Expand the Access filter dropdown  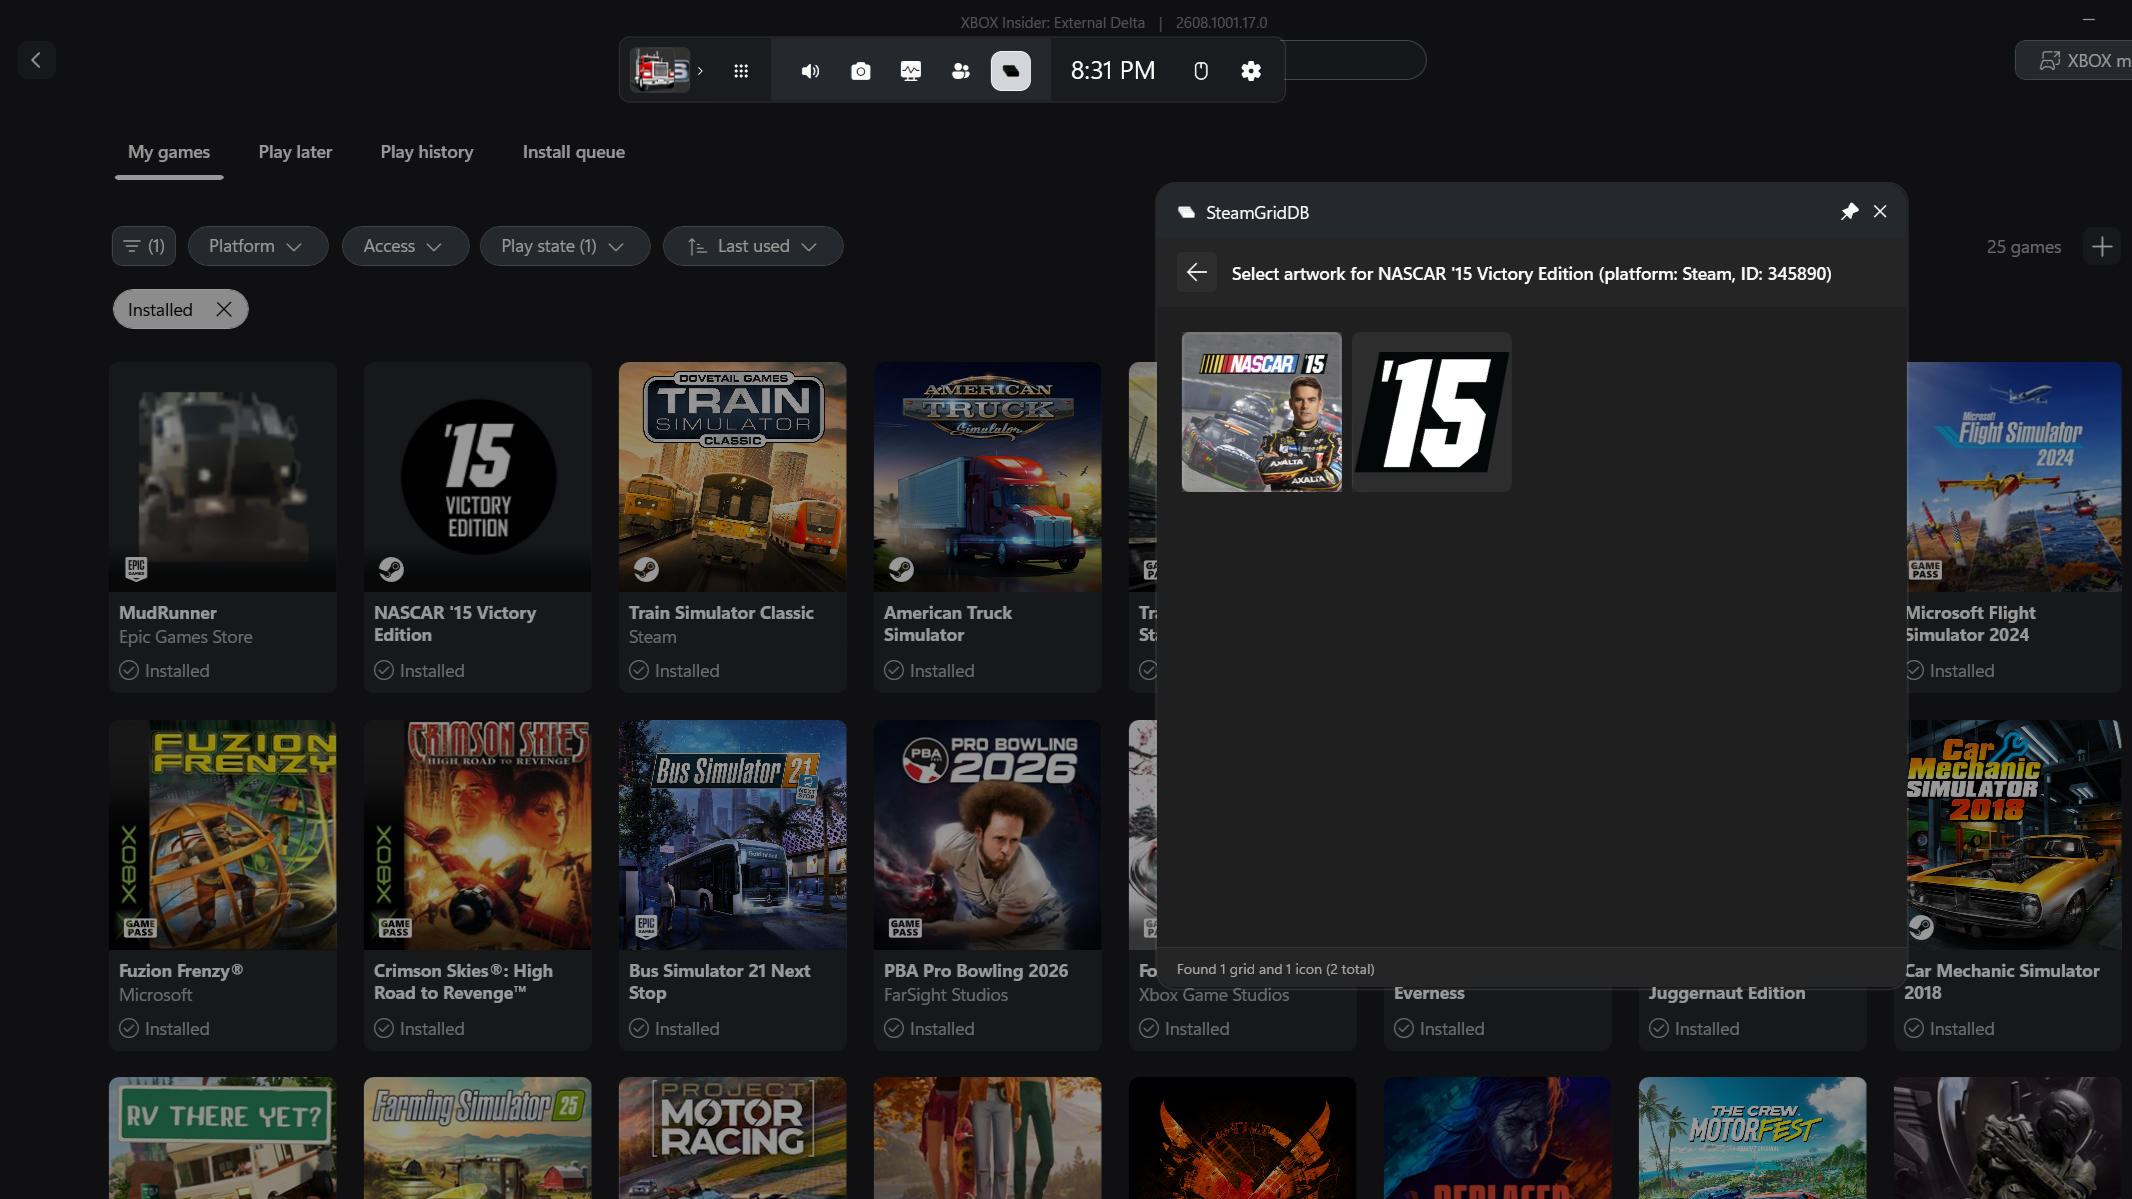(x=405, y=246)
